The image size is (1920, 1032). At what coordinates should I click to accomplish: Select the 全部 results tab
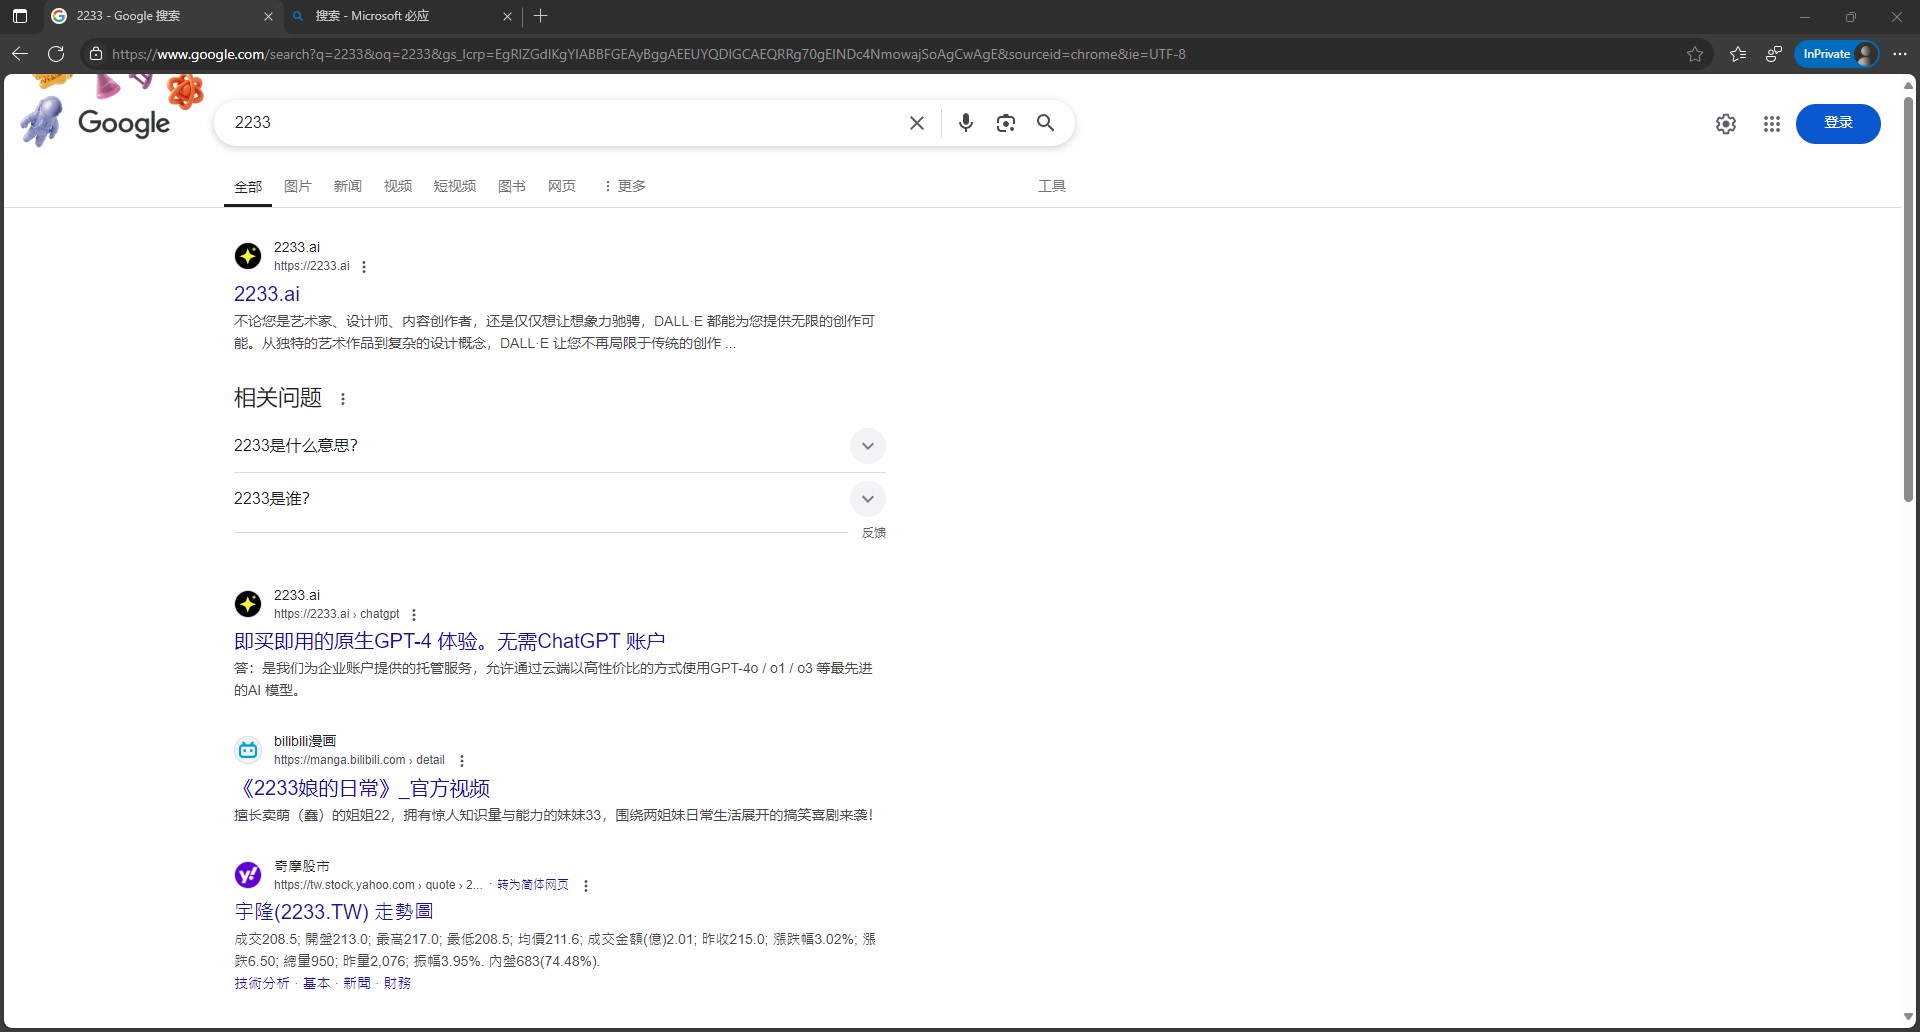248,187
